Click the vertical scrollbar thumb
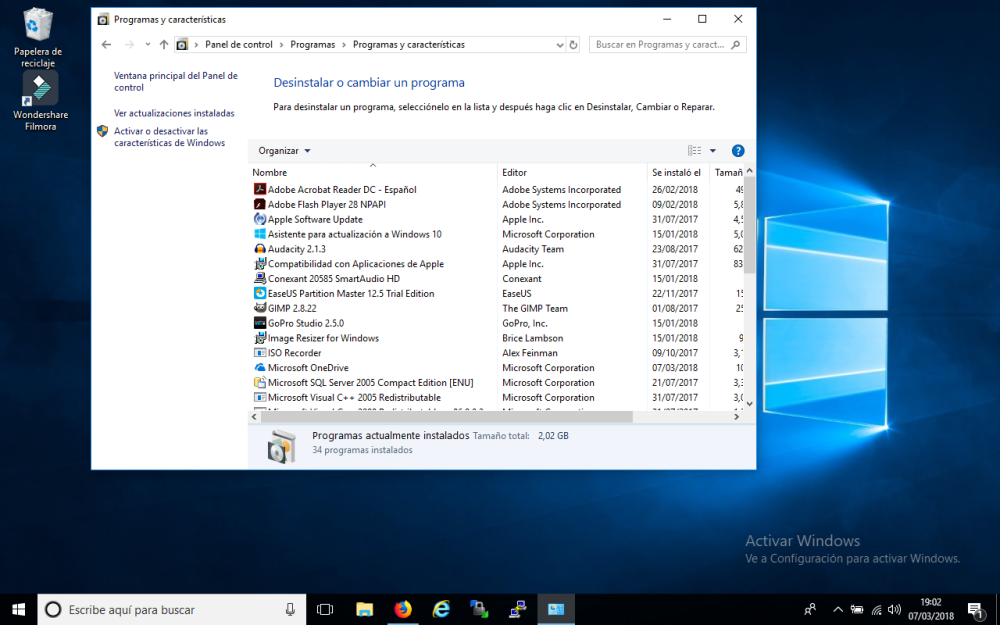 [749, 224]
